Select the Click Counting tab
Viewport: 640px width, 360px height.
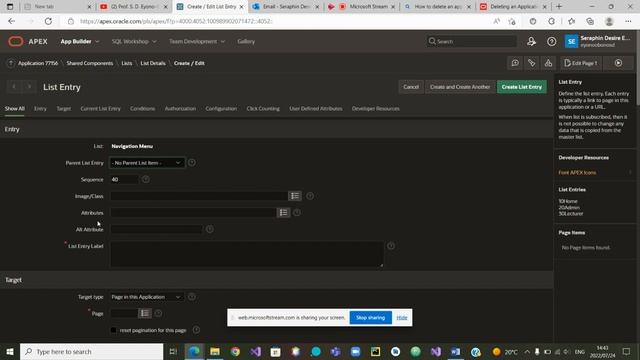pos(263,109)
